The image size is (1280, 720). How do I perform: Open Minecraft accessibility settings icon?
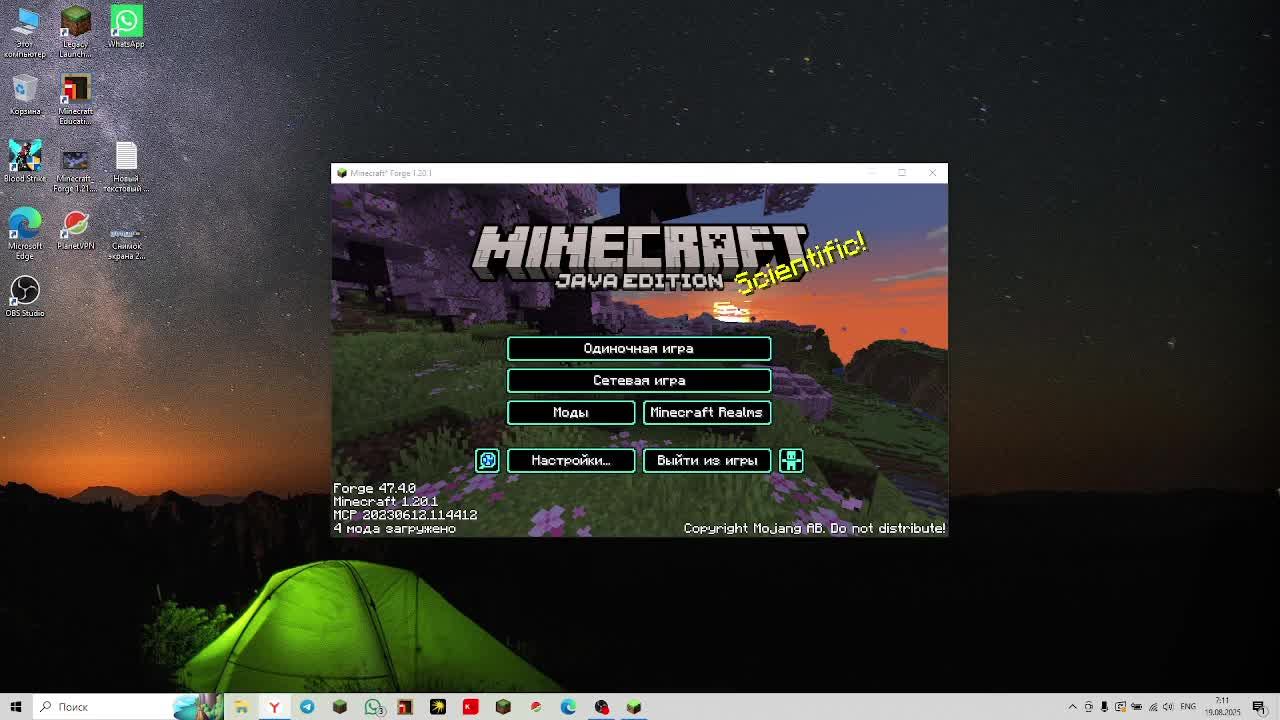click(x=791, y=460)
